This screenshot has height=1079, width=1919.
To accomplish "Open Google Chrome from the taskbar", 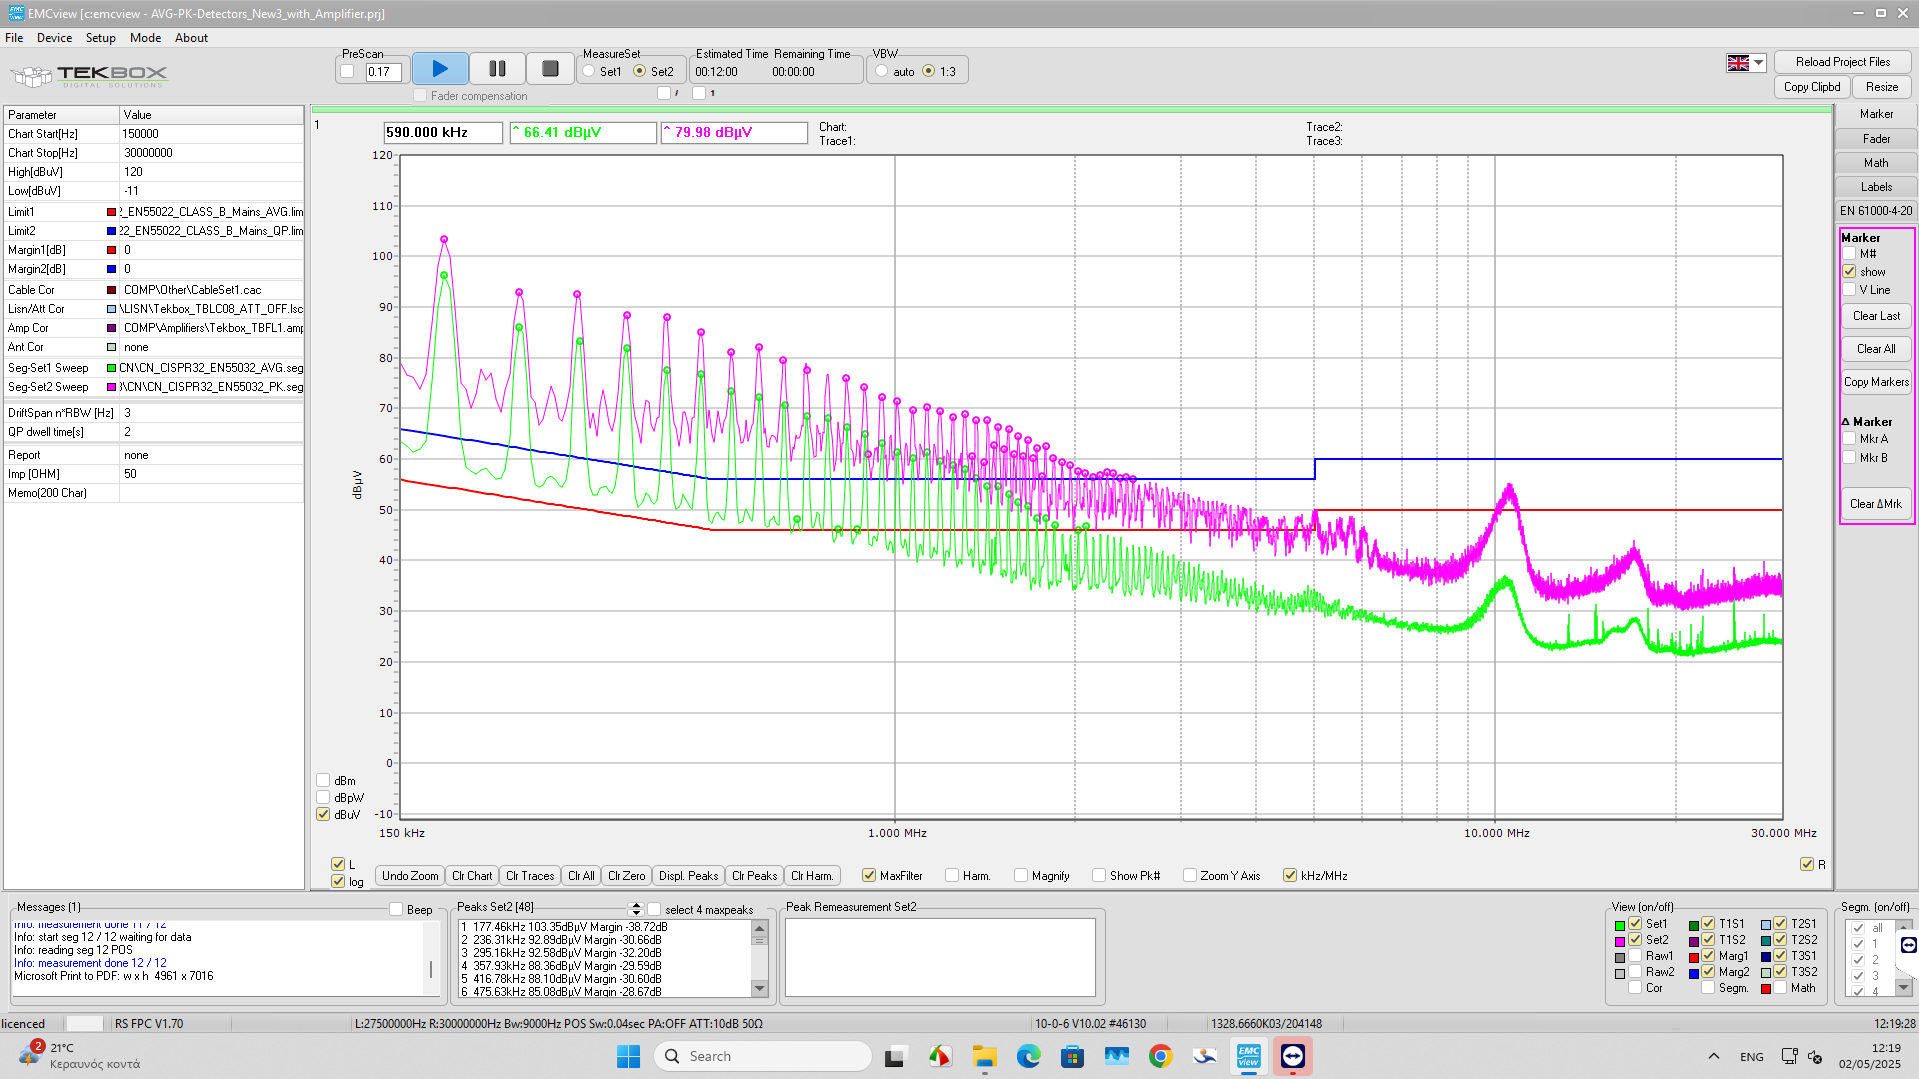I will point(1160,1056).
